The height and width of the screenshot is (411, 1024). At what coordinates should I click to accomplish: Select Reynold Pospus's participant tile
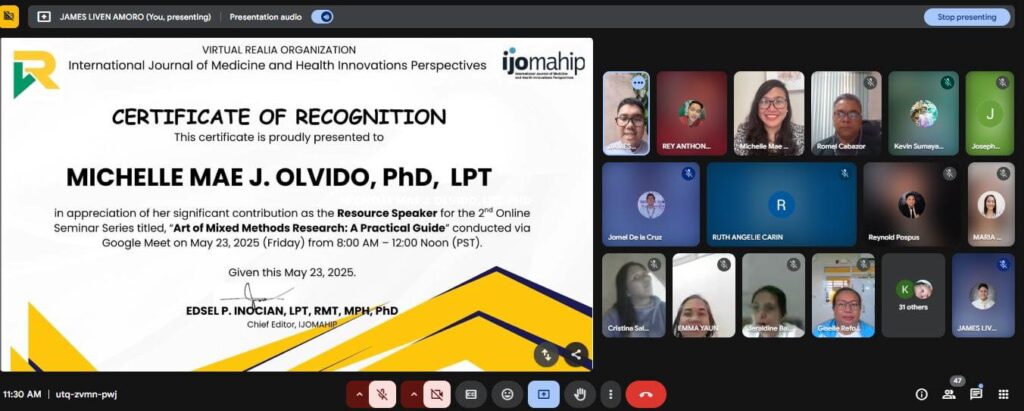tap(912, 204)
